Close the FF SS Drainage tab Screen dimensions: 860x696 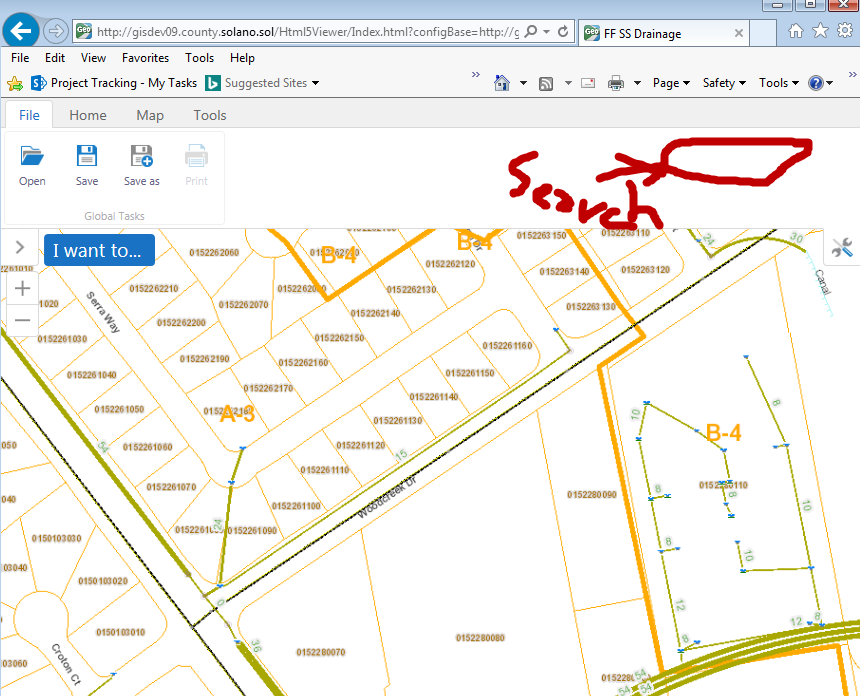739,33
